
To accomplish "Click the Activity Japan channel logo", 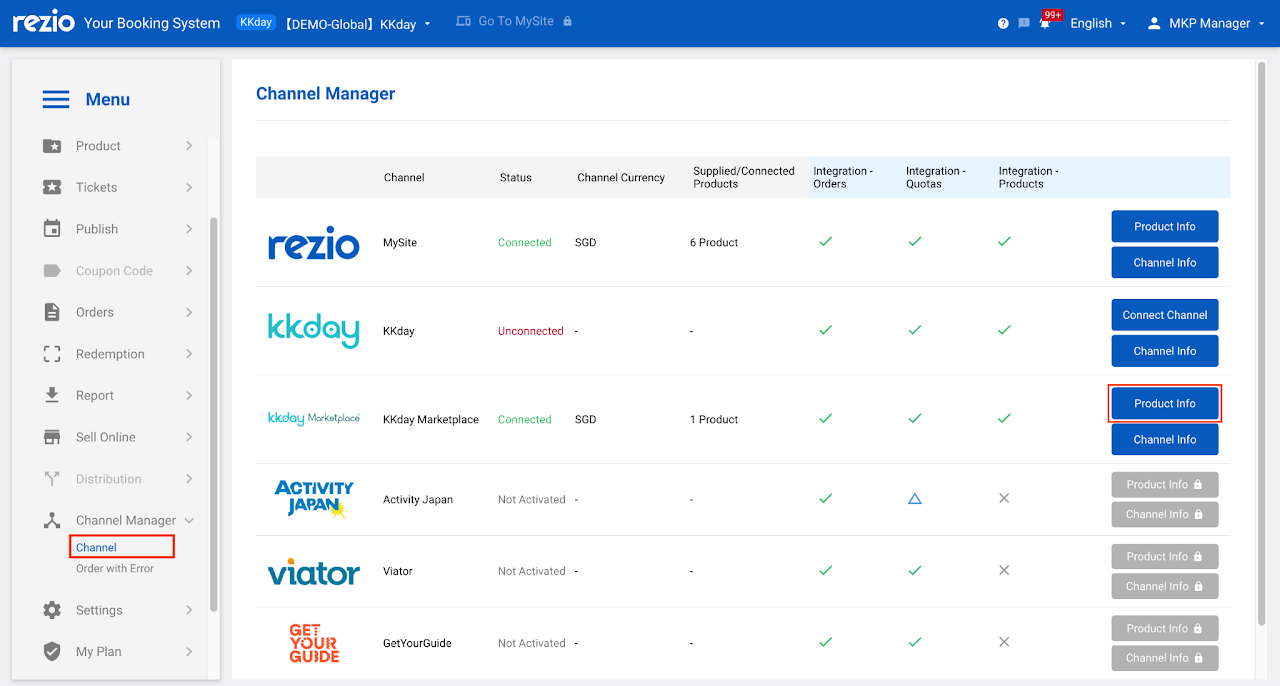I will [x=313, y=499].
